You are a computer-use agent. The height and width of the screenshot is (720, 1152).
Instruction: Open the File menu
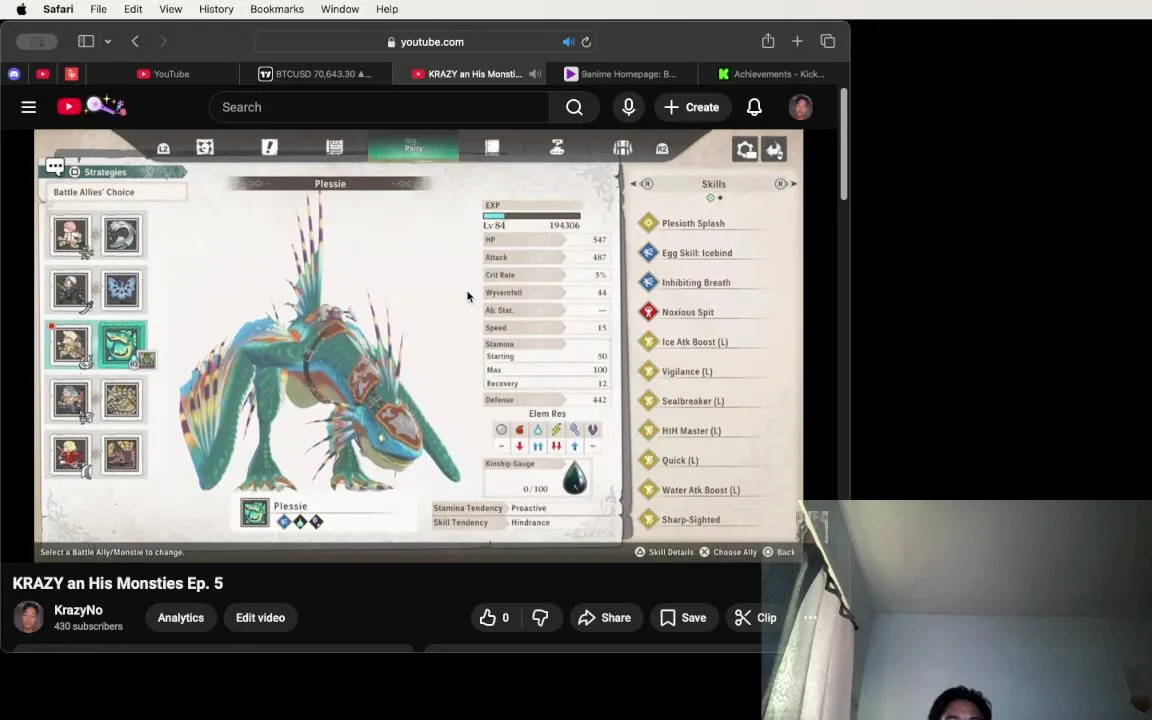[98, 9]
